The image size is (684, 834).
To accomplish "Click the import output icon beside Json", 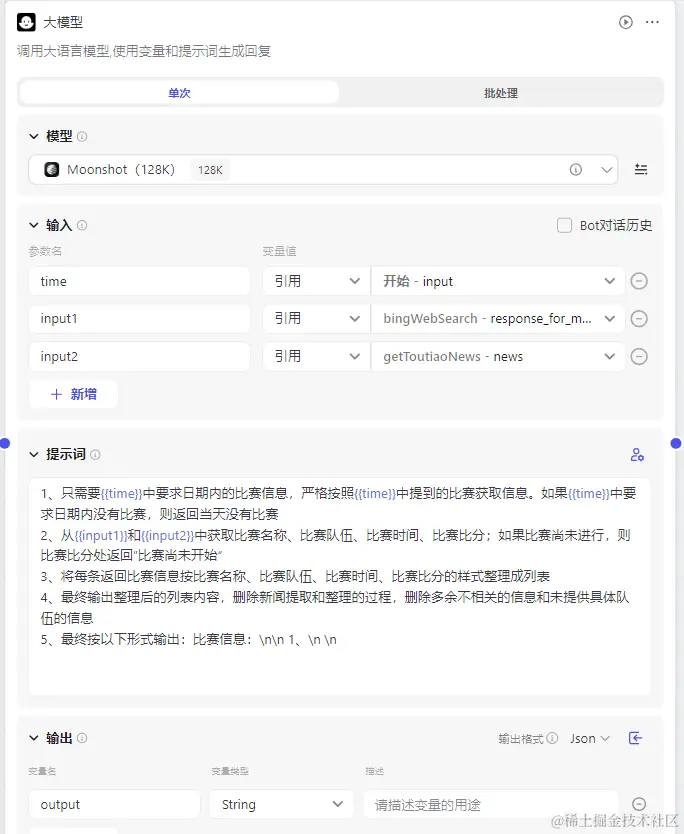I will [635, 738].
